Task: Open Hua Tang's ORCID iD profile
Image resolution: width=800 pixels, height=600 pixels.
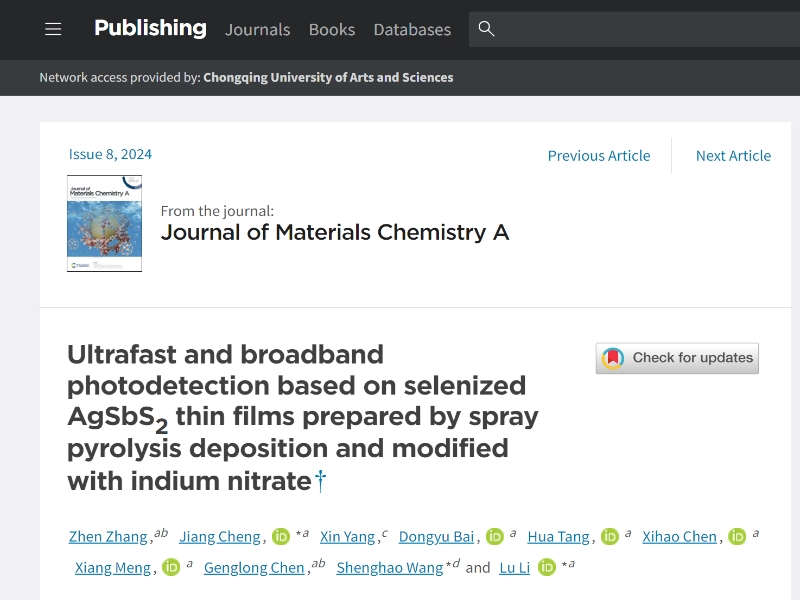Action: click(x=609, y=536)
